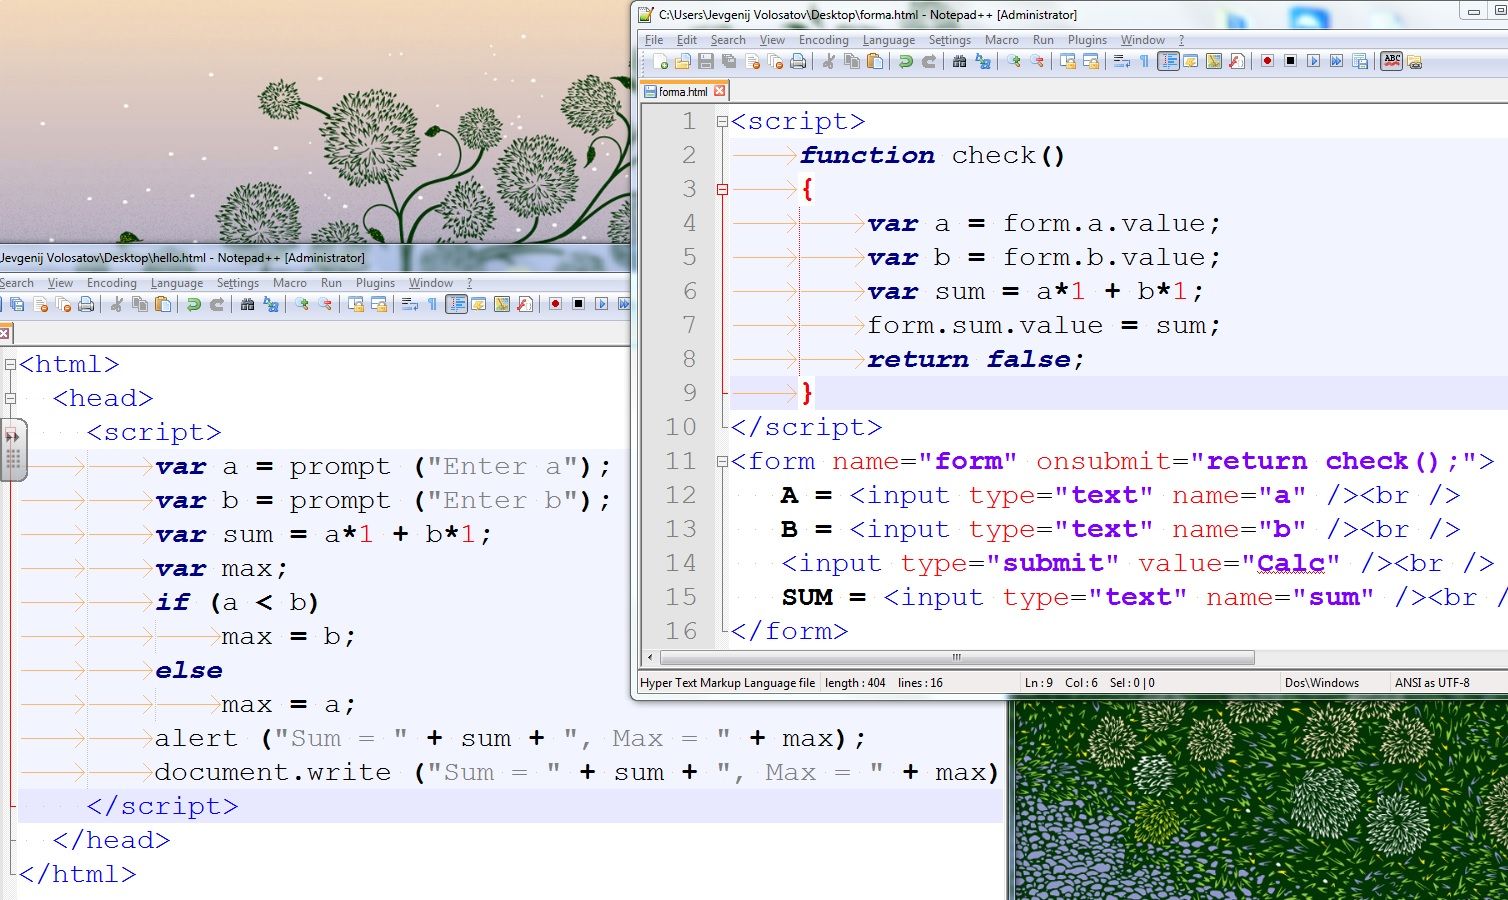
Task: Click 'return false;' code on line 8
Action: pyautogui.click(x=975, y=359)
